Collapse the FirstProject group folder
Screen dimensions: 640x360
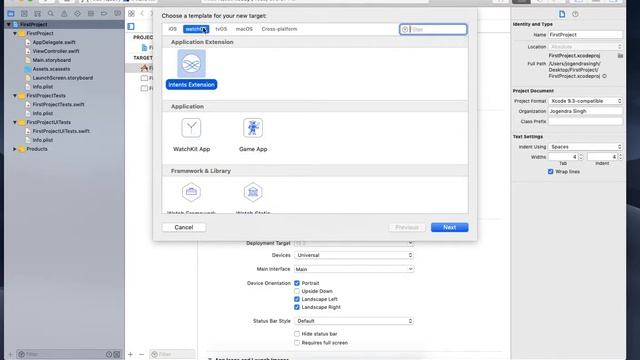15,33
